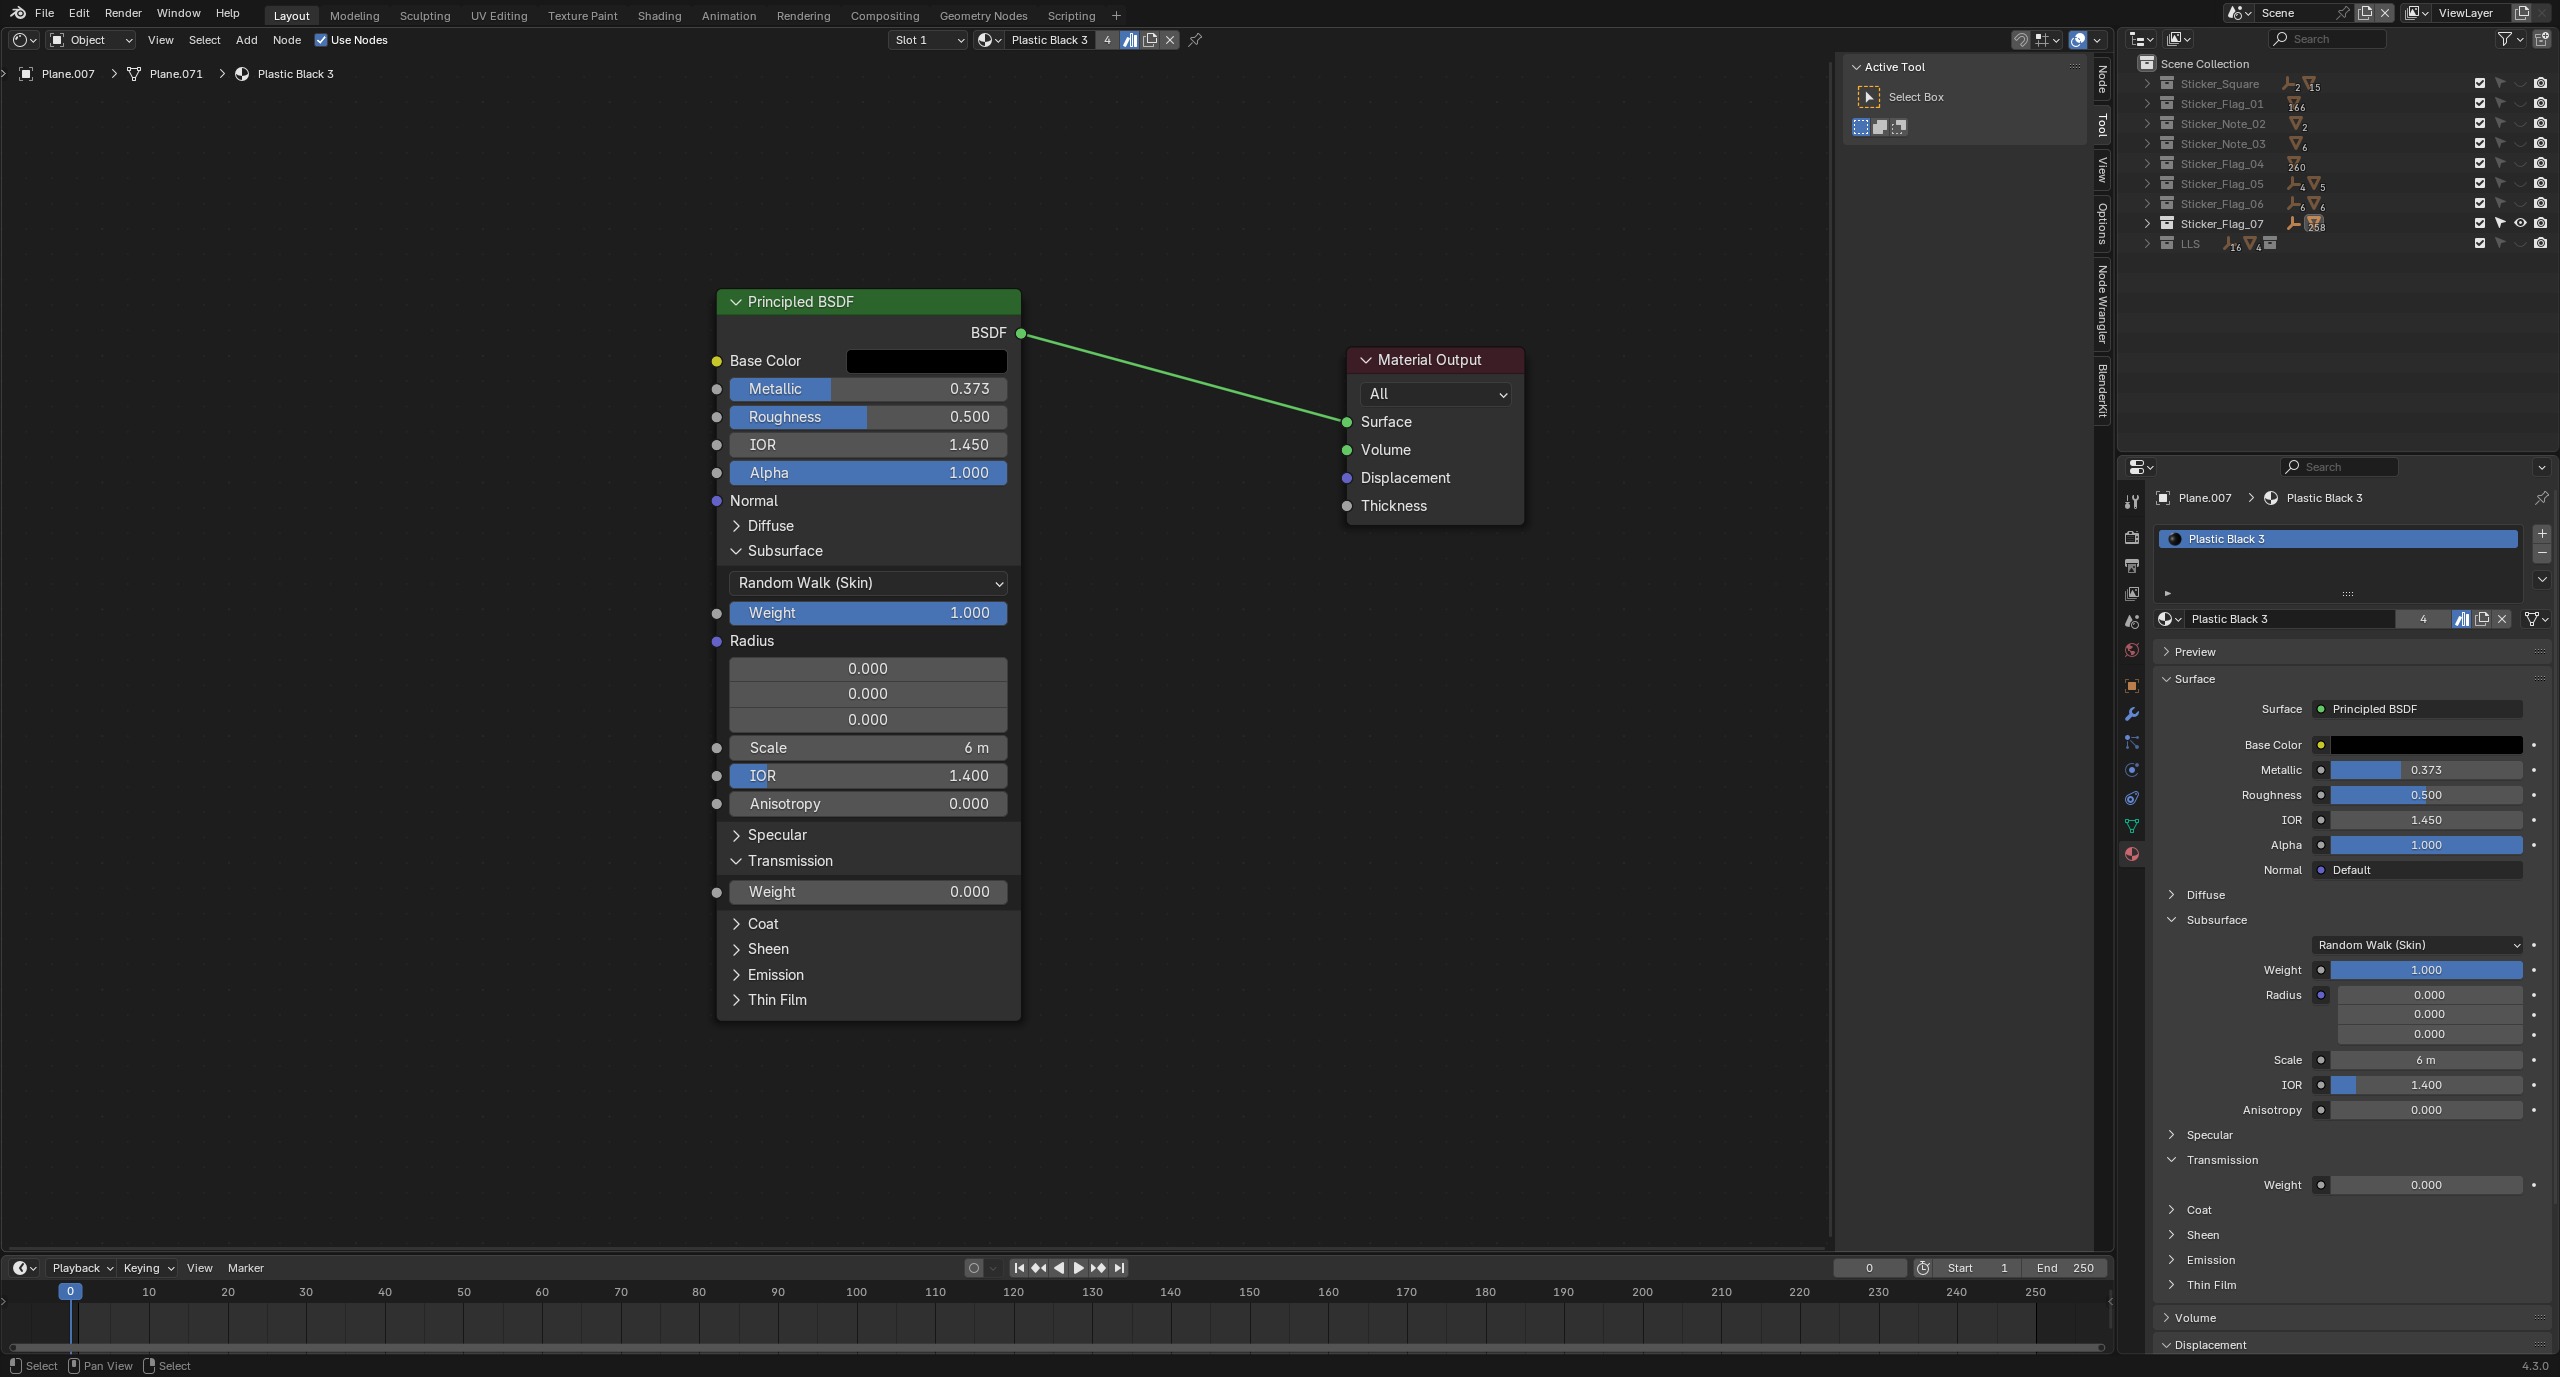
Task: Uncheck the Use Nodes checkbox
Action: [321, 40]
